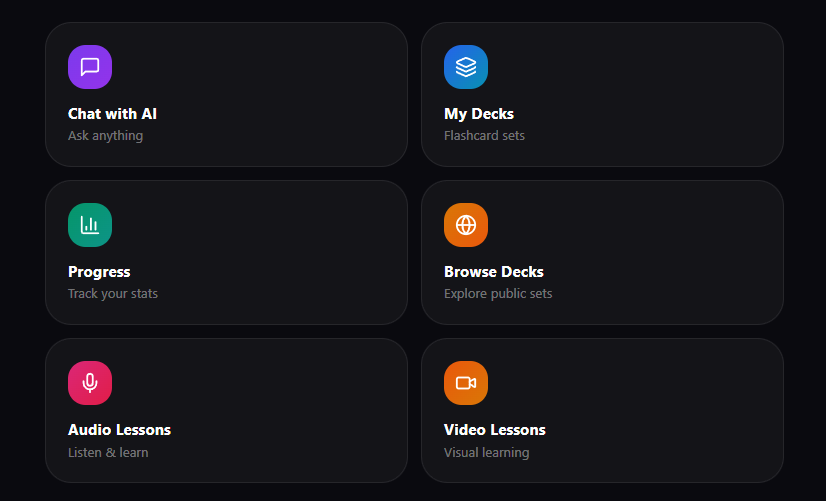Click the orange globe icon
The image size is (826, 501).
point(466,225)
